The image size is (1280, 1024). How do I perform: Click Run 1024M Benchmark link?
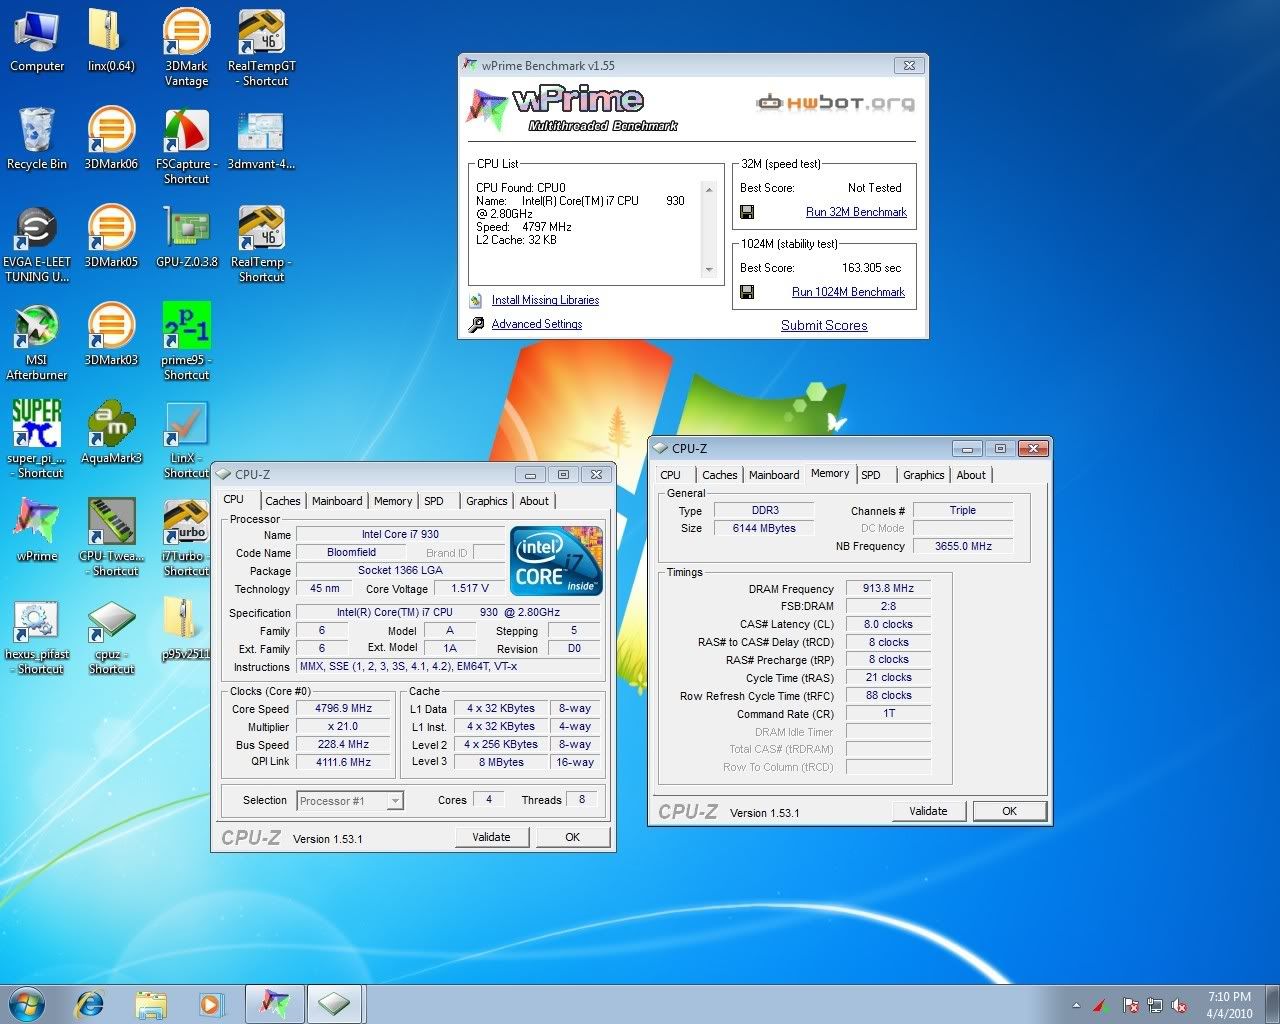[848, 292]
